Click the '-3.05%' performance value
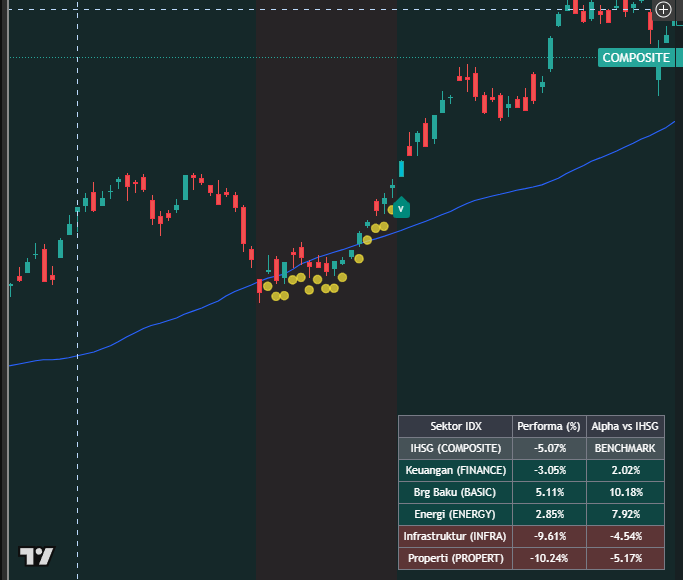Viewport: 683px width, 580px height. [x=549, y=470]
